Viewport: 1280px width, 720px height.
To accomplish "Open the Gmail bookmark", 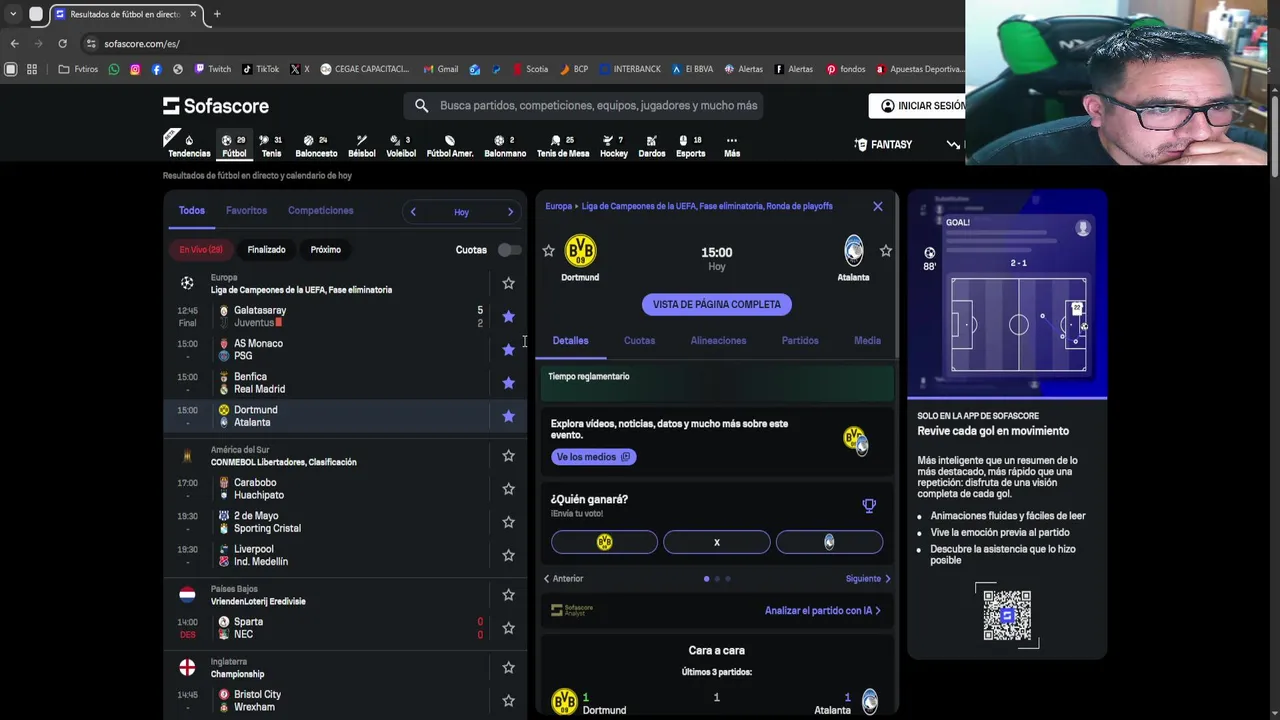I will click(x=441, y=69).
